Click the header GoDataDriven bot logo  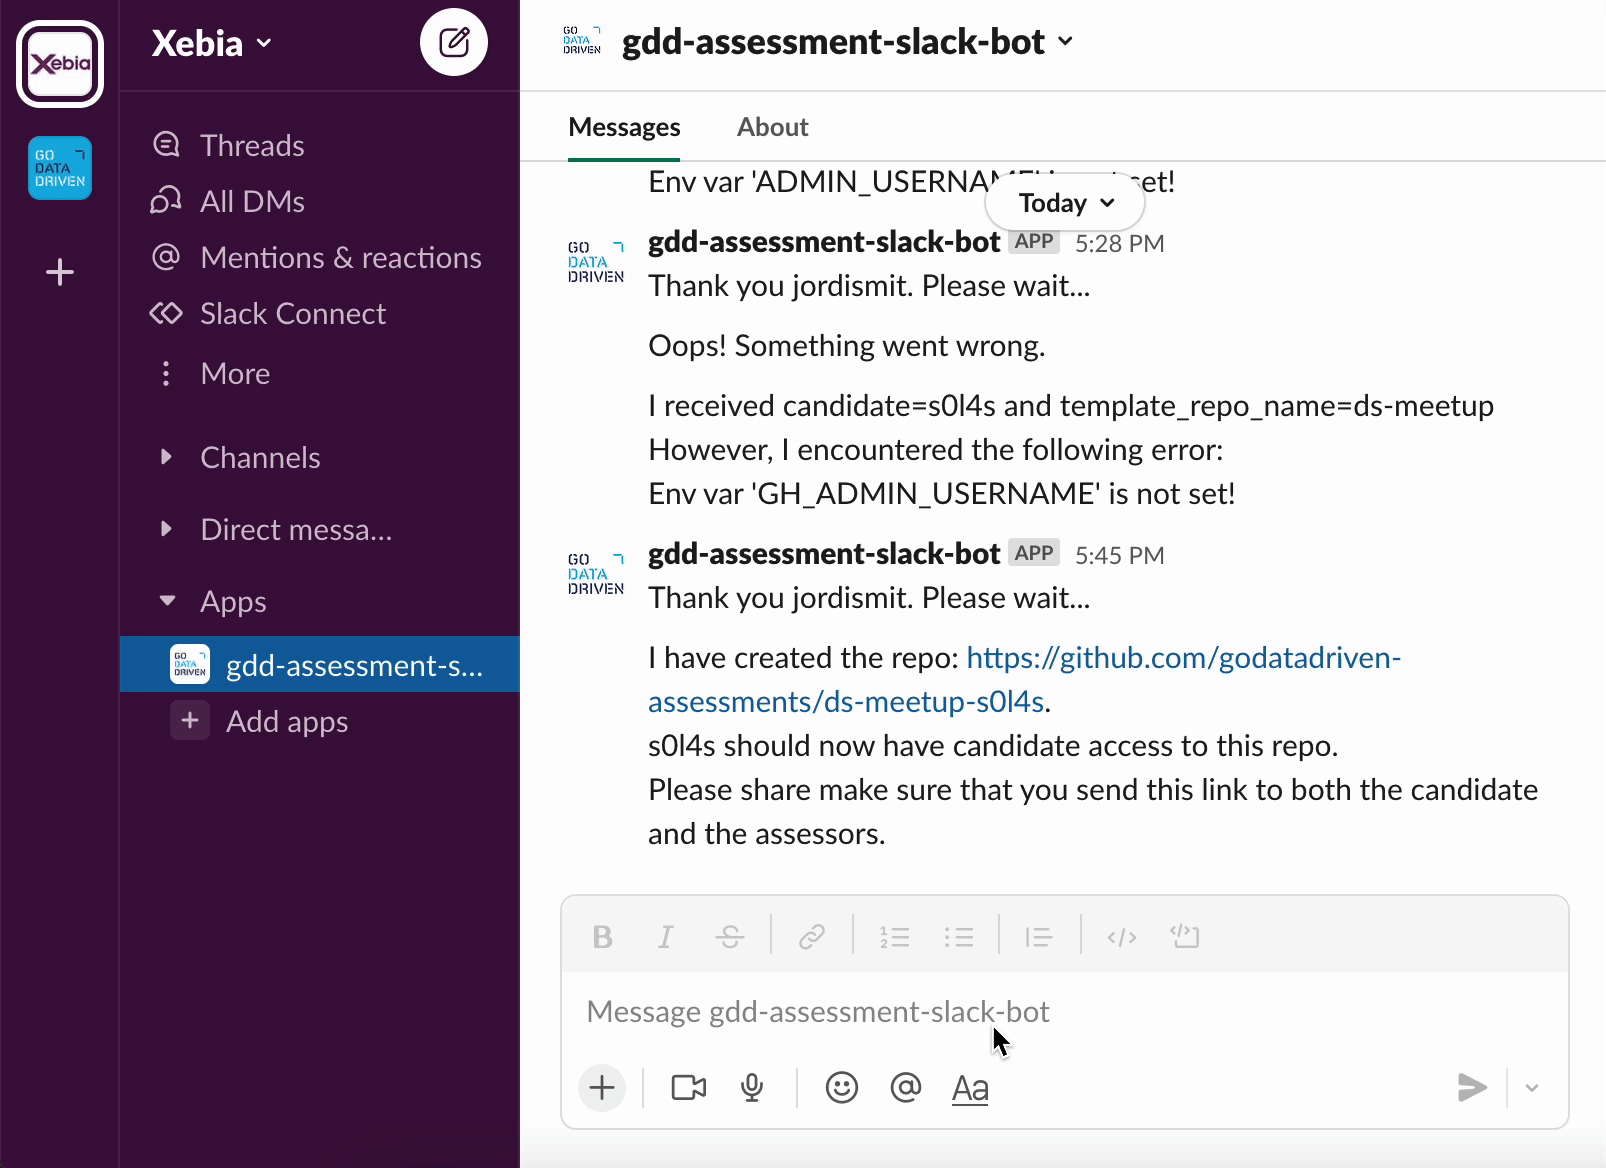click(x=582, y=41)
